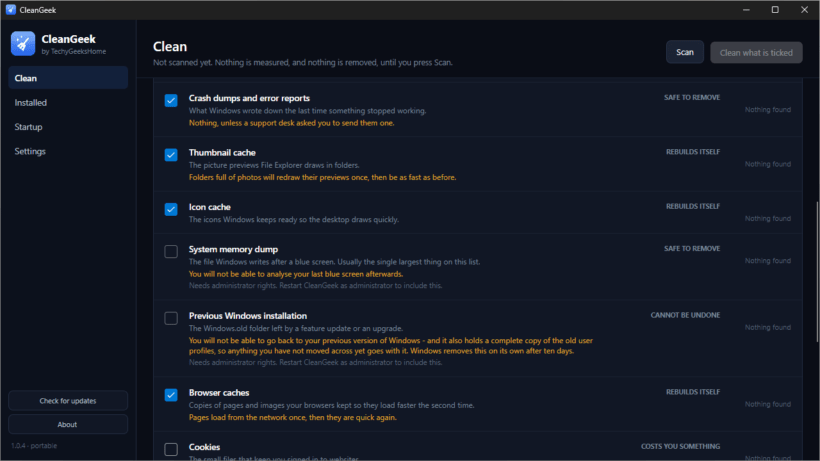Viewport: 820px width, 461px height.
Task: Tick the Cookies checkbox
Action: [x=171, y=449]
